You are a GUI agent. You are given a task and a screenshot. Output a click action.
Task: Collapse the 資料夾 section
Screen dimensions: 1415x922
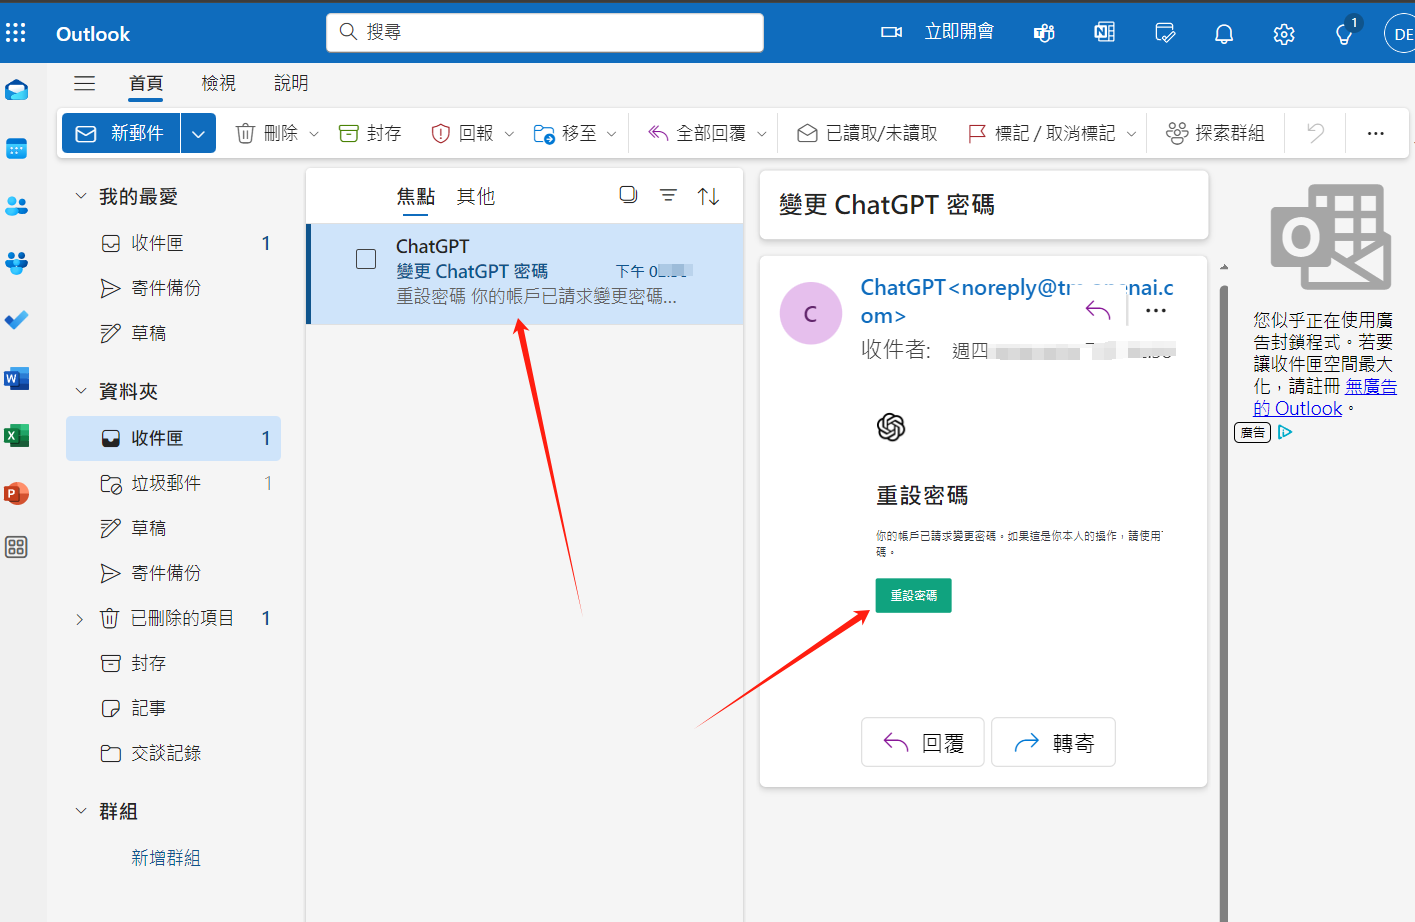[81, 391]
